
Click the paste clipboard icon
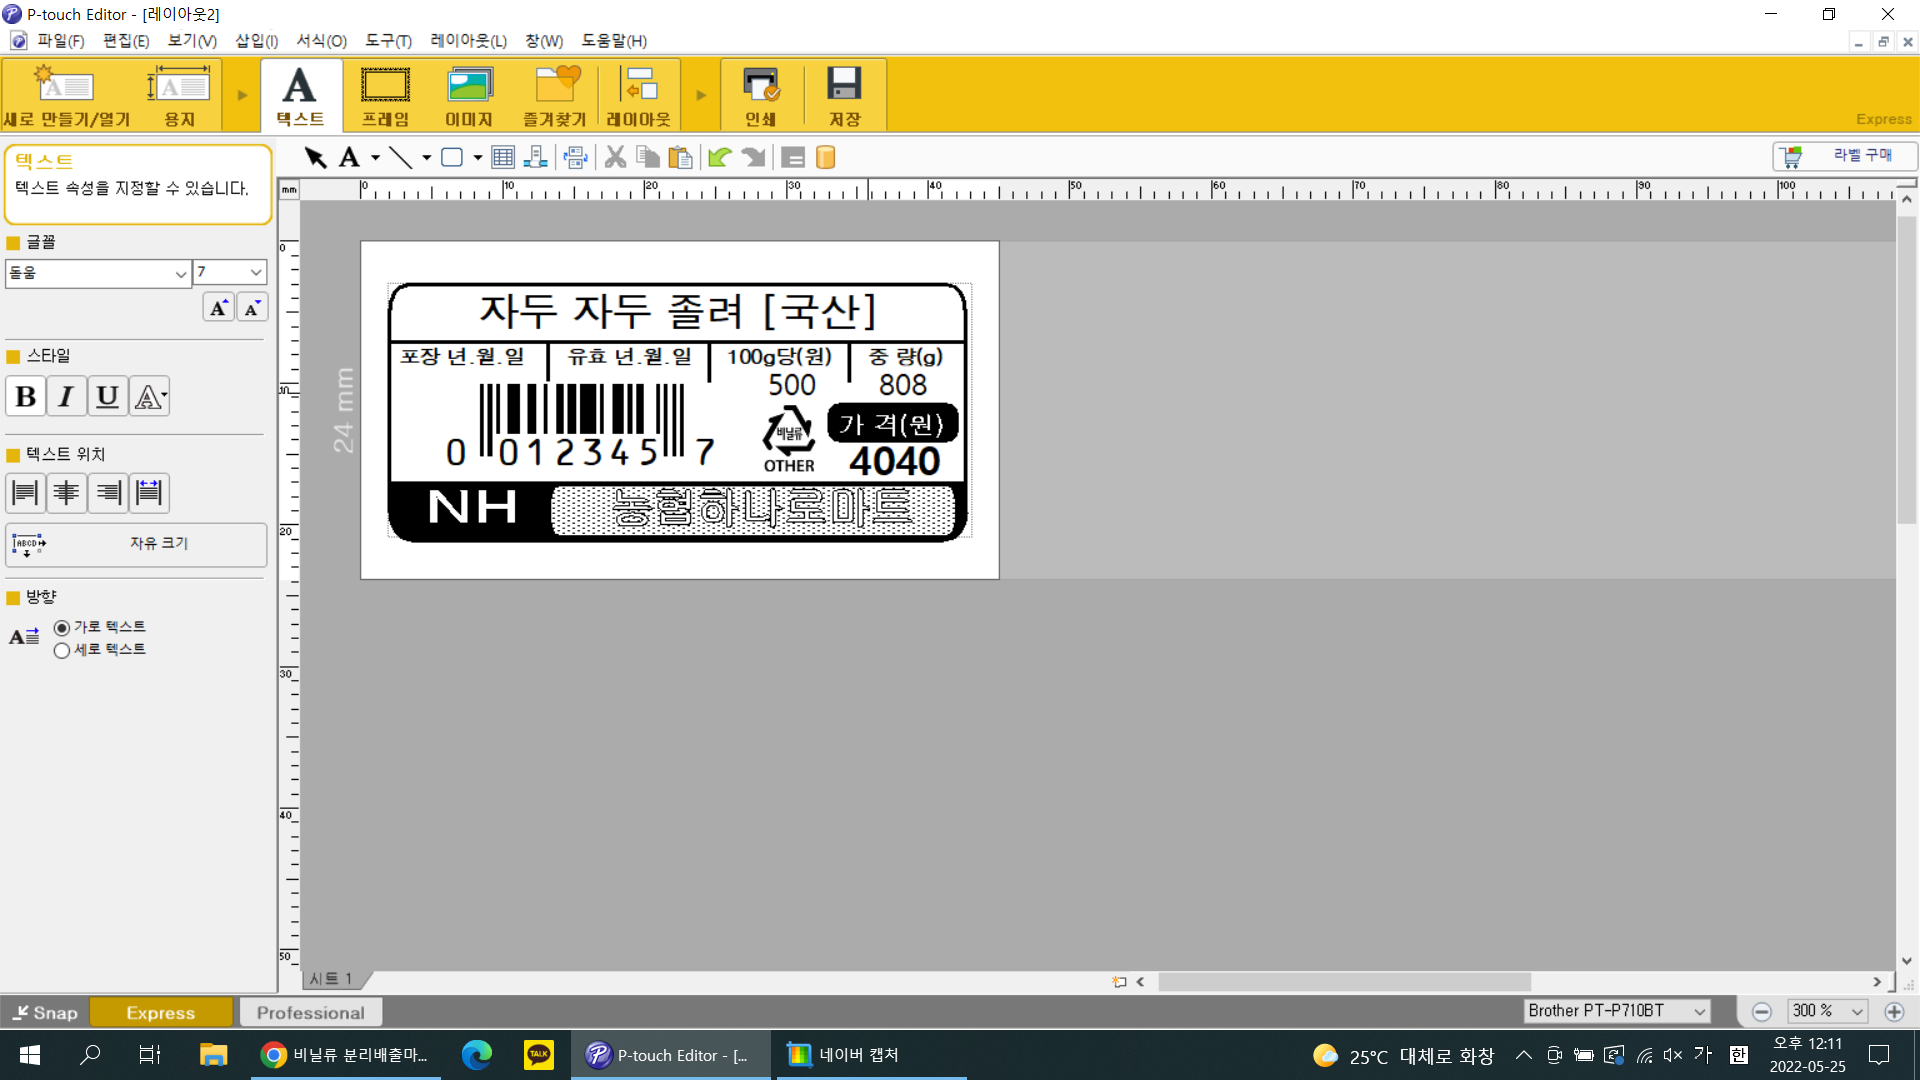coord(680,157)
